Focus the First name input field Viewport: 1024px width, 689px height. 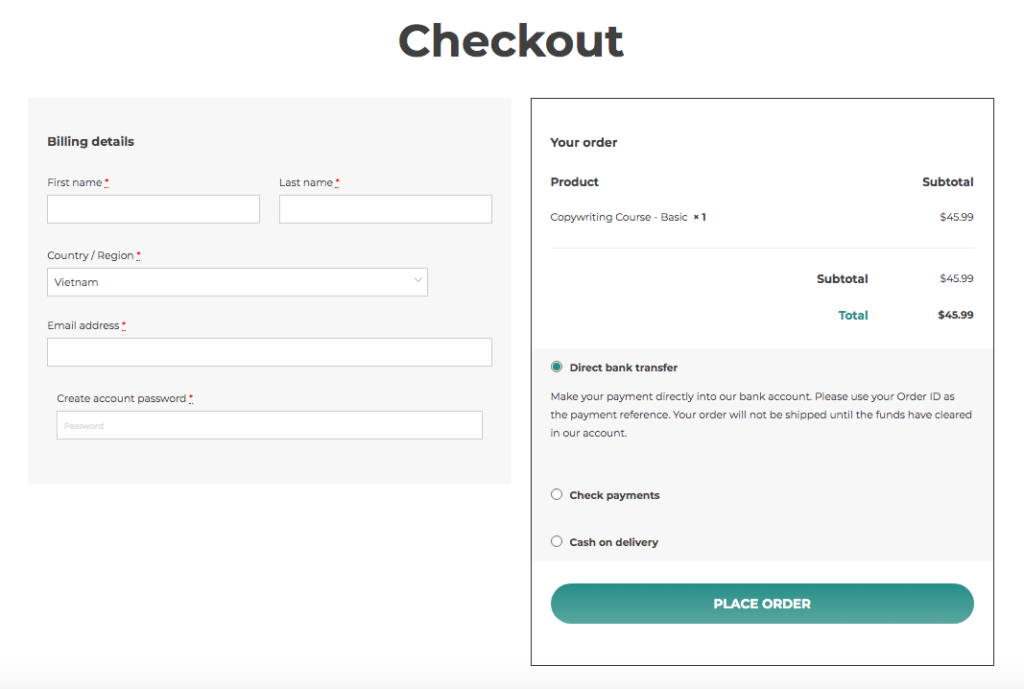click(153, 210)
